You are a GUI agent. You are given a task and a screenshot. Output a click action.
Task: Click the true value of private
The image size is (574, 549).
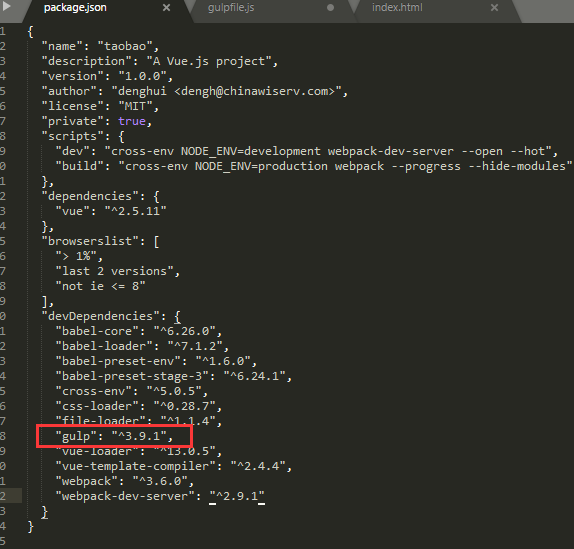[132, 121]
